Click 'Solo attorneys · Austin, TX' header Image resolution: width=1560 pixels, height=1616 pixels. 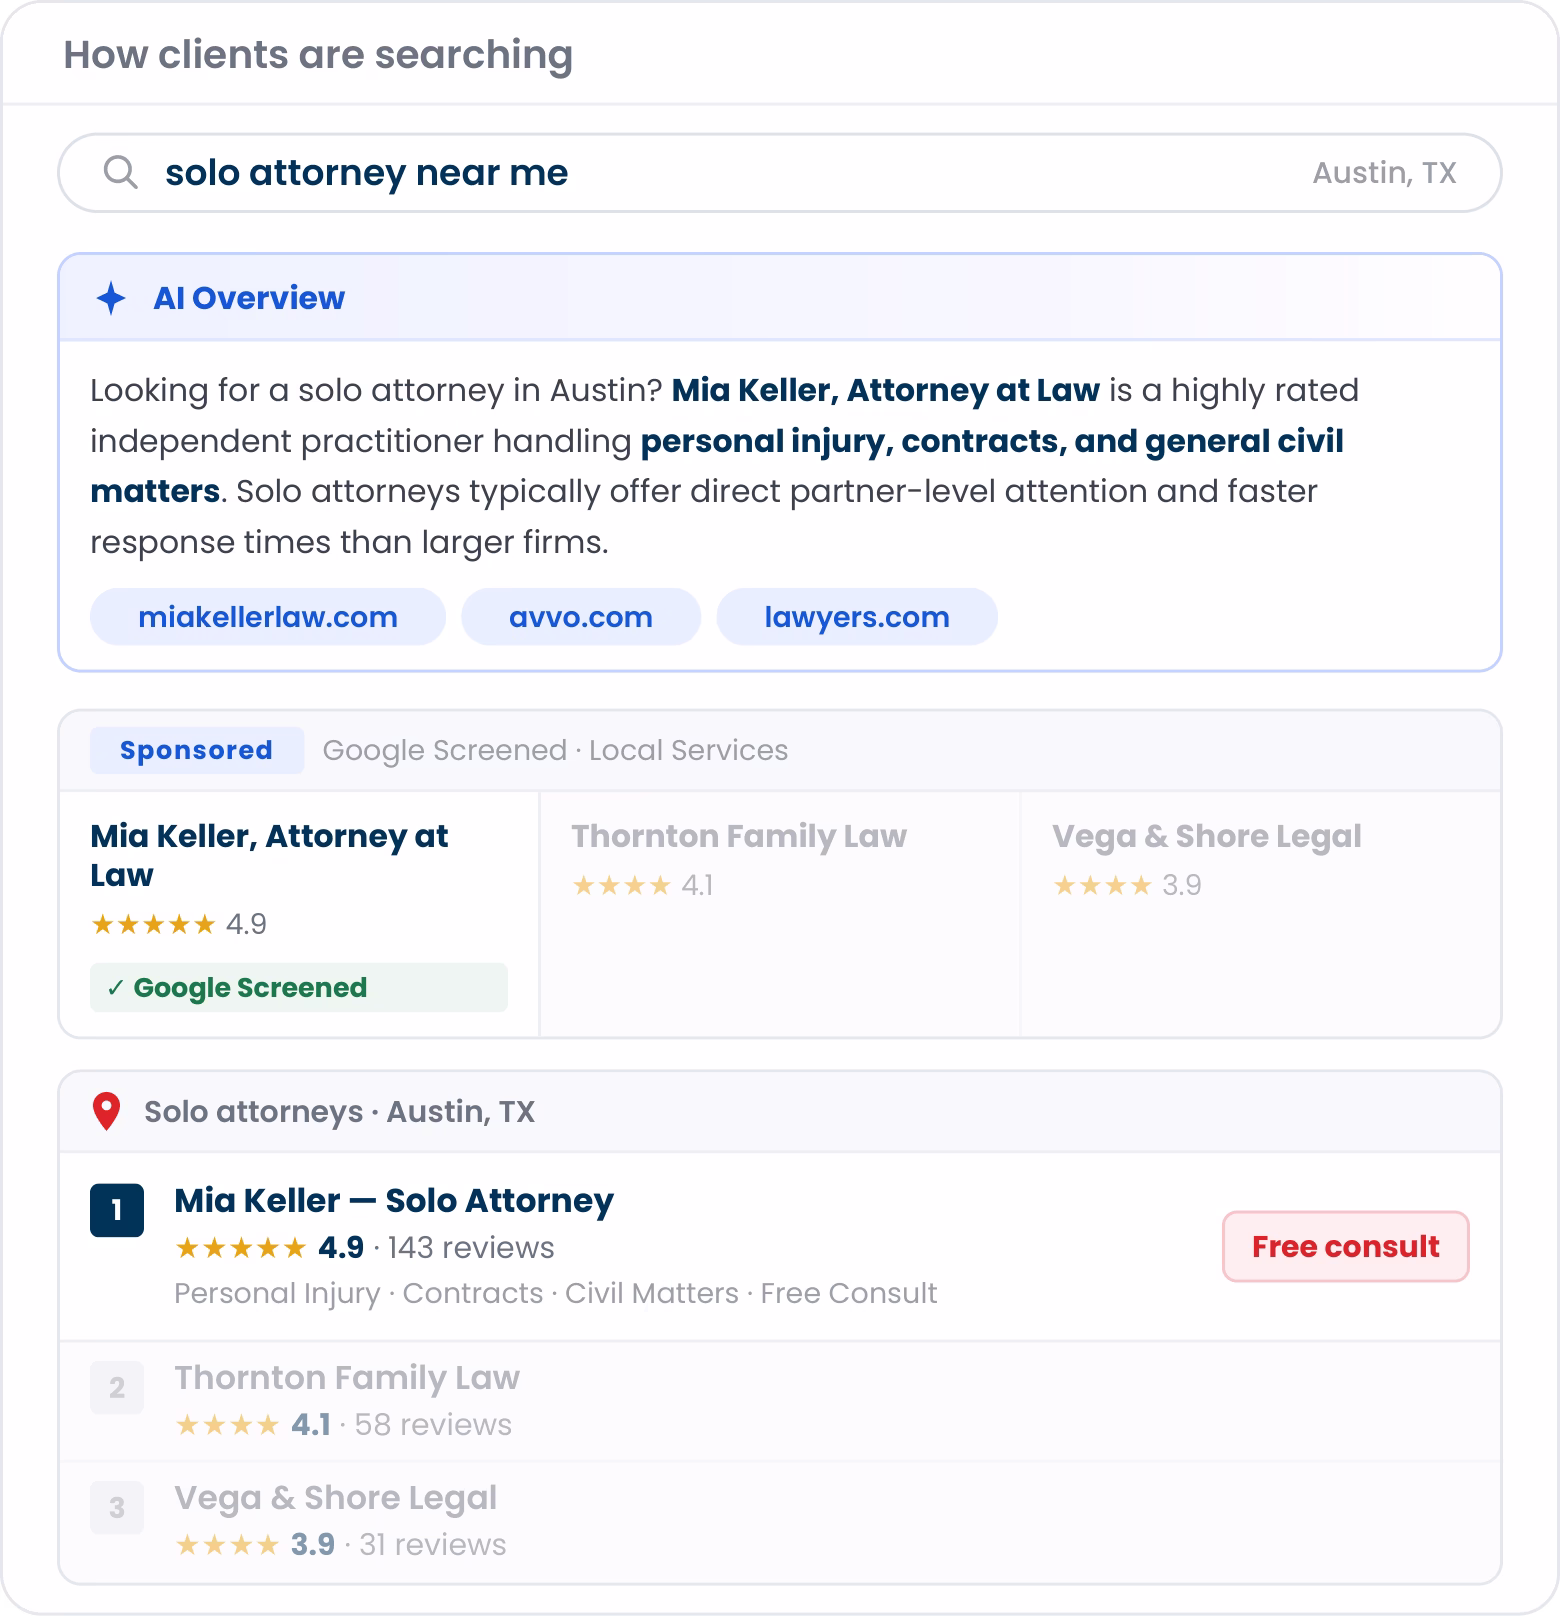[339, 1111]
